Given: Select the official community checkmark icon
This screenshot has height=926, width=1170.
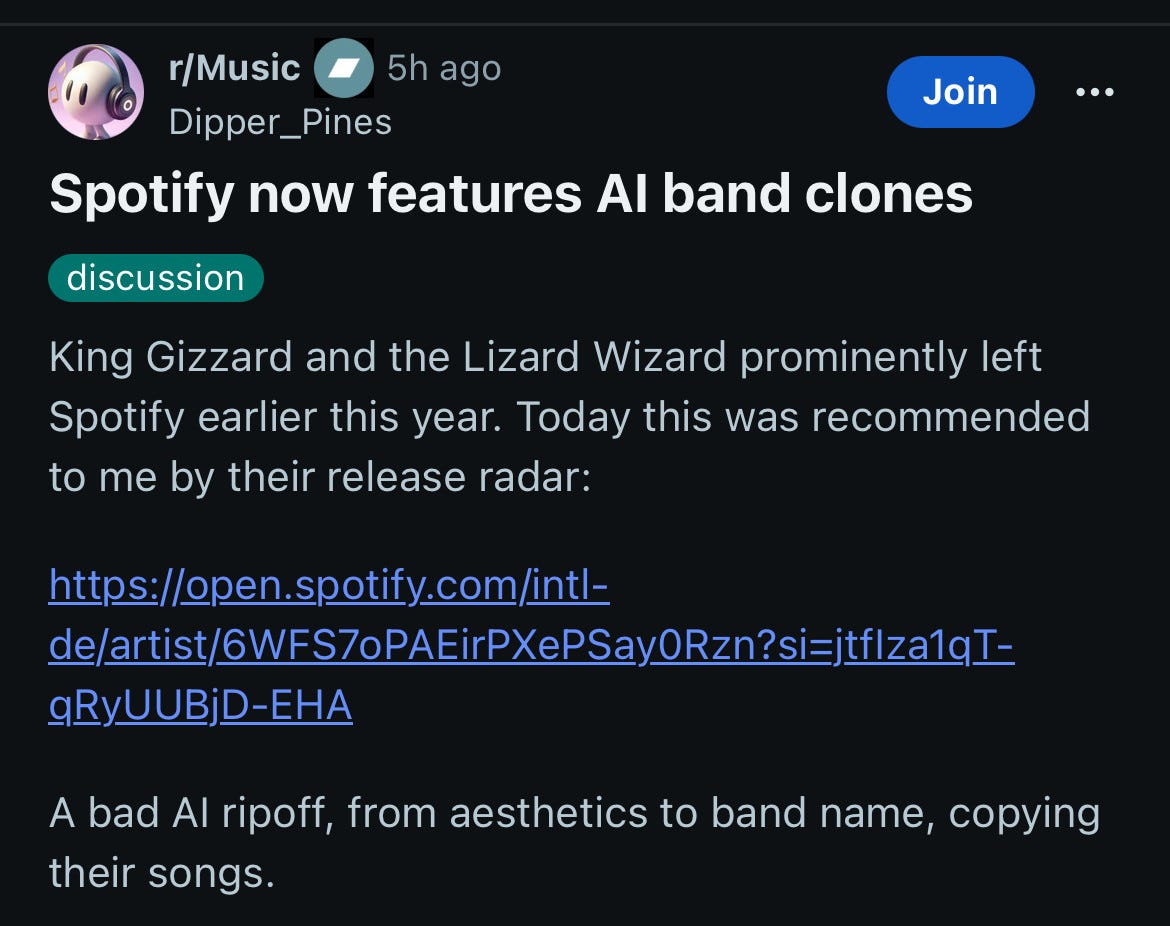Looking at the screenshot, I should (344, 67).
